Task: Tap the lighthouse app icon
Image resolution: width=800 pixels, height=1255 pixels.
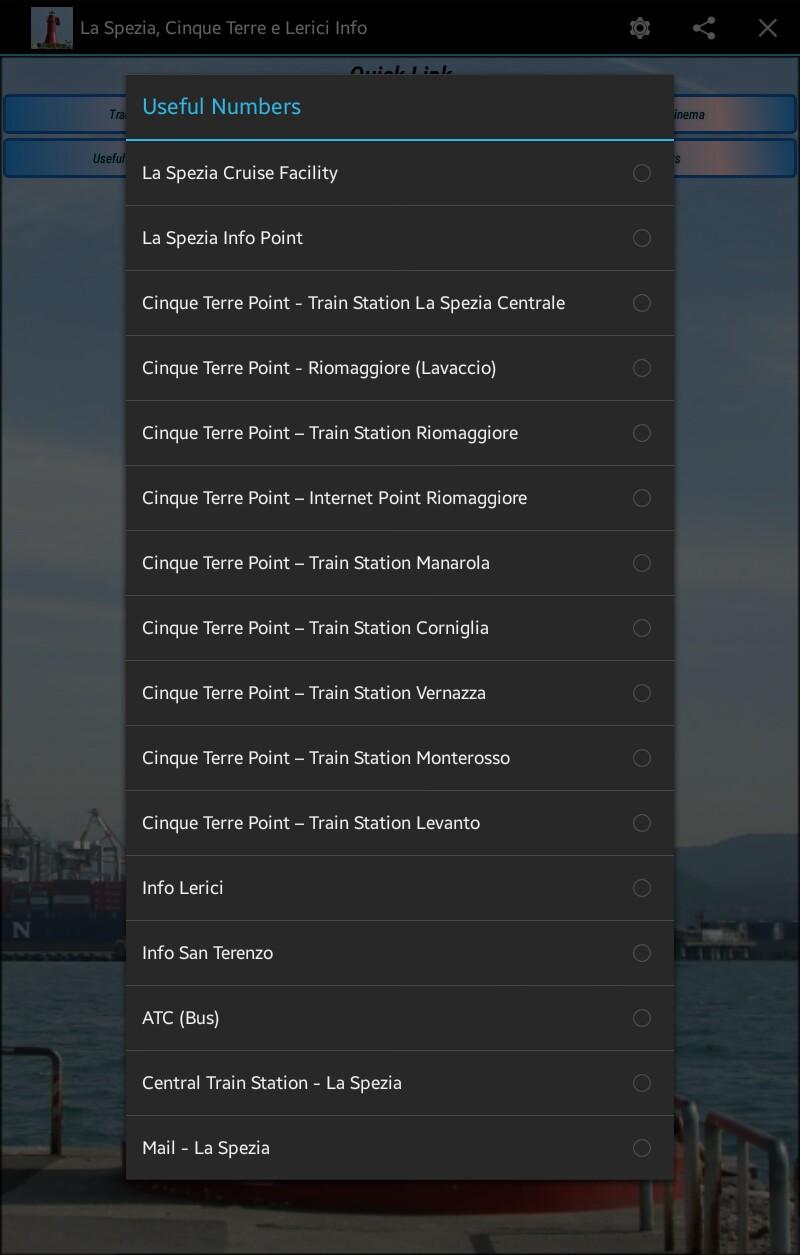Action: click(51, 28)
